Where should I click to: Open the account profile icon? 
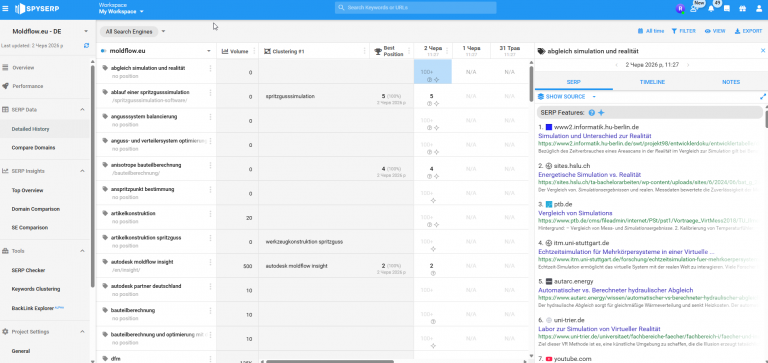pos(758,8)
